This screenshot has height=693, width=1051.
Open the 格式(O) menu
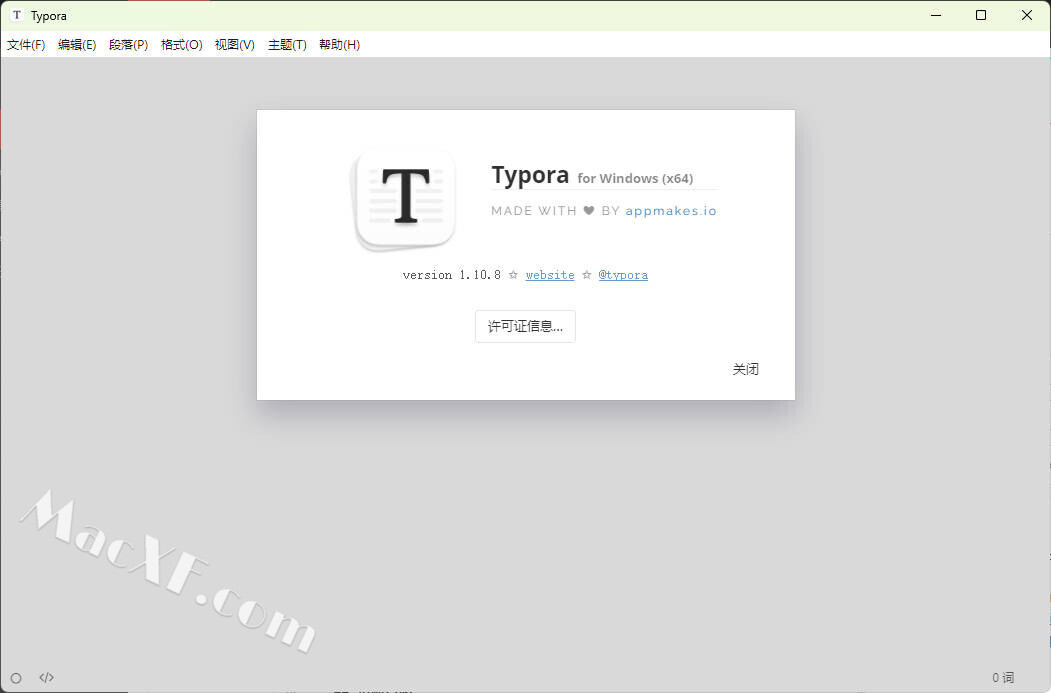pos(182,45)
